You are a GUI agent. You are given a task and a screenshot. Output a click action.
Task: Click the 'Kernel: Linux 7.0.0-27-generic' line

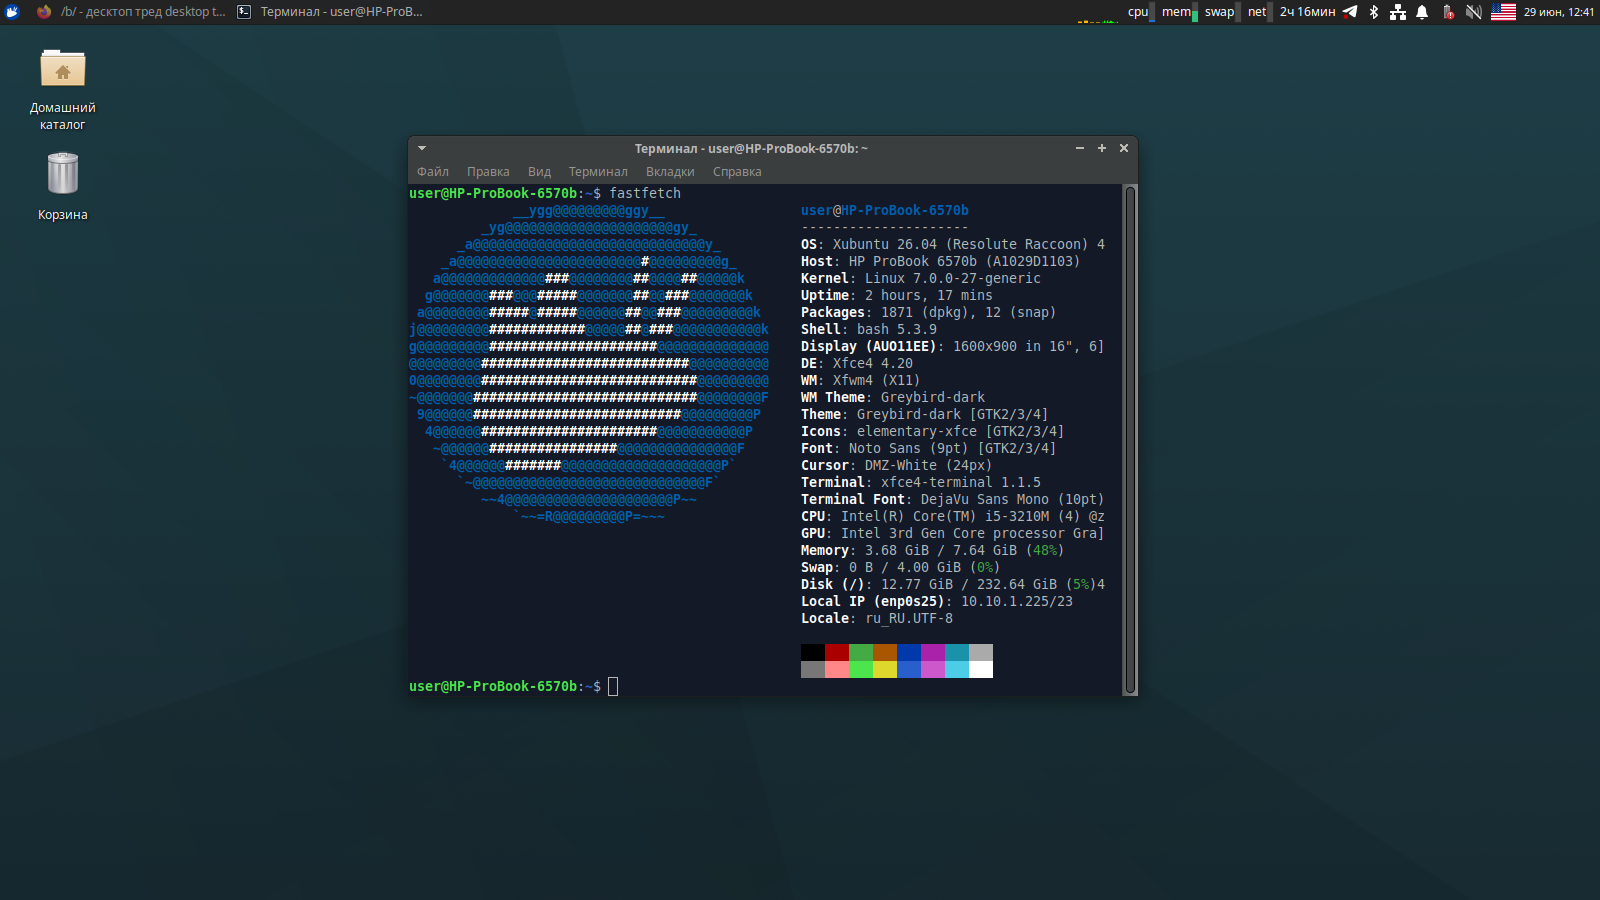click(921, 279)
